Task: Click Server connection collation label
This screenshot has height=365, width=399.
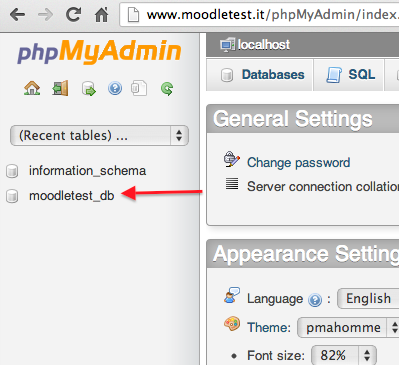Action: click(x=323, y=186)
